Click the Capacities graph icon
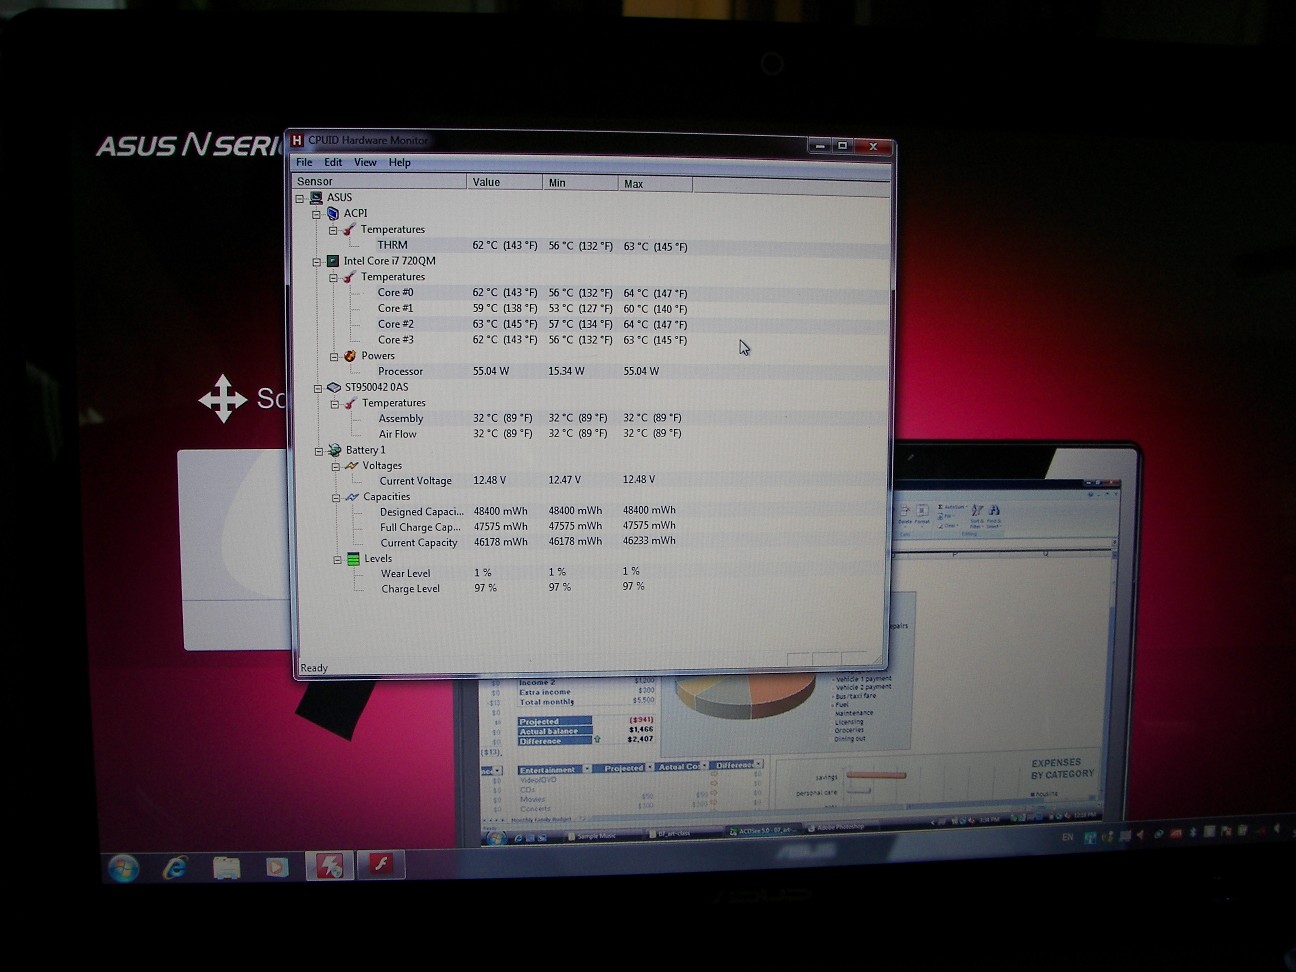1296x972 pixels. coord(352,497)
